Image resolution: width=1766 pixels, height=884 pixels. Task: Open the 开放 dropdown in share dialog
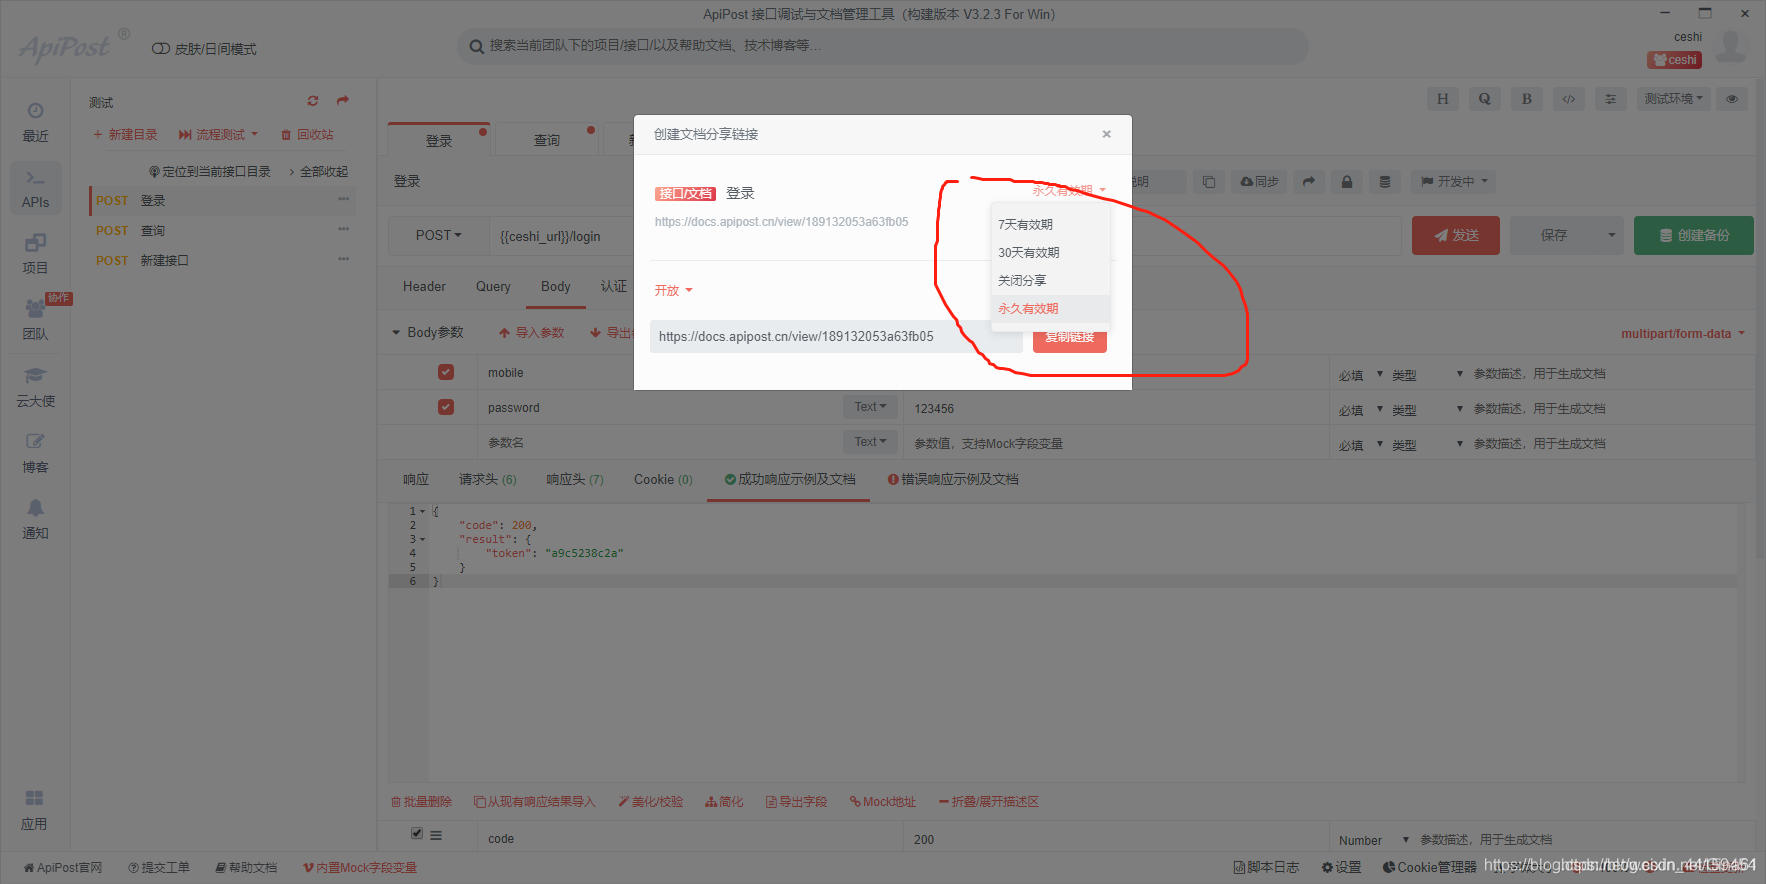[673, 290]
